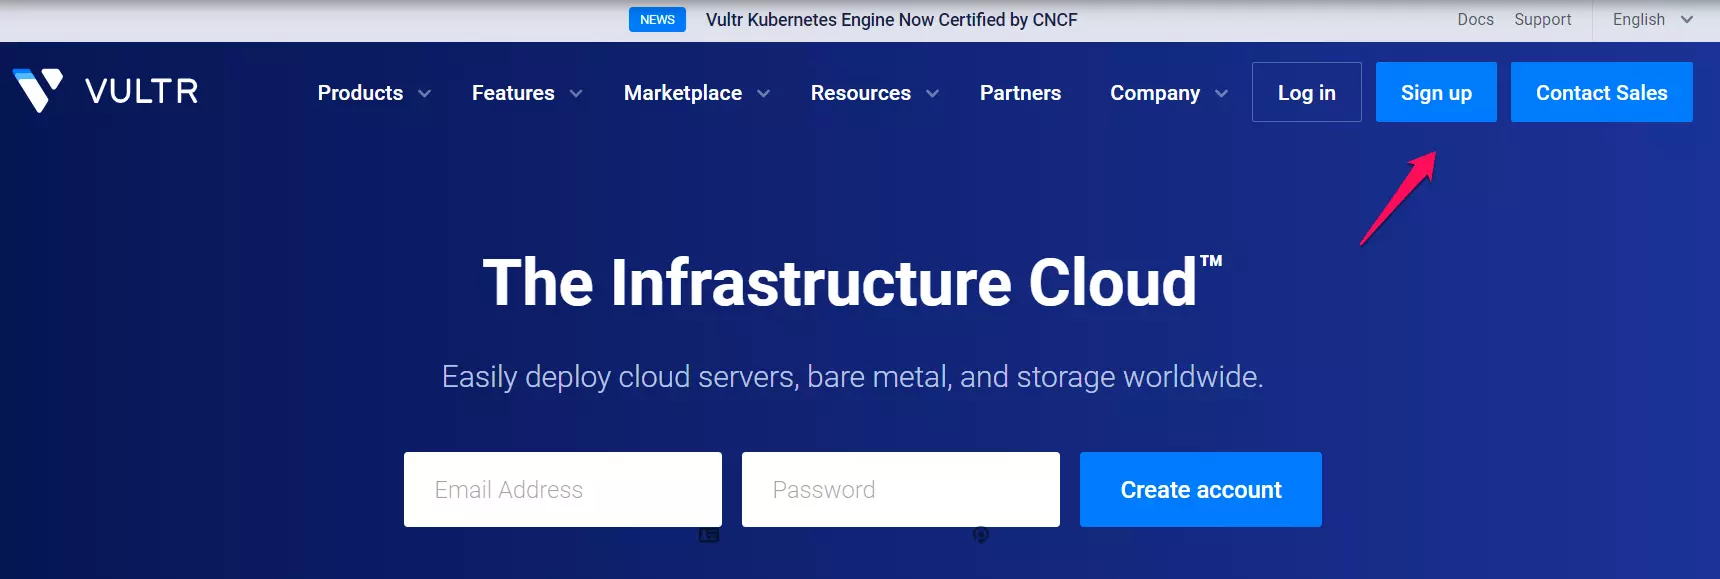Click the language dropdown chevron
1720x579 pixels.
1687,19
